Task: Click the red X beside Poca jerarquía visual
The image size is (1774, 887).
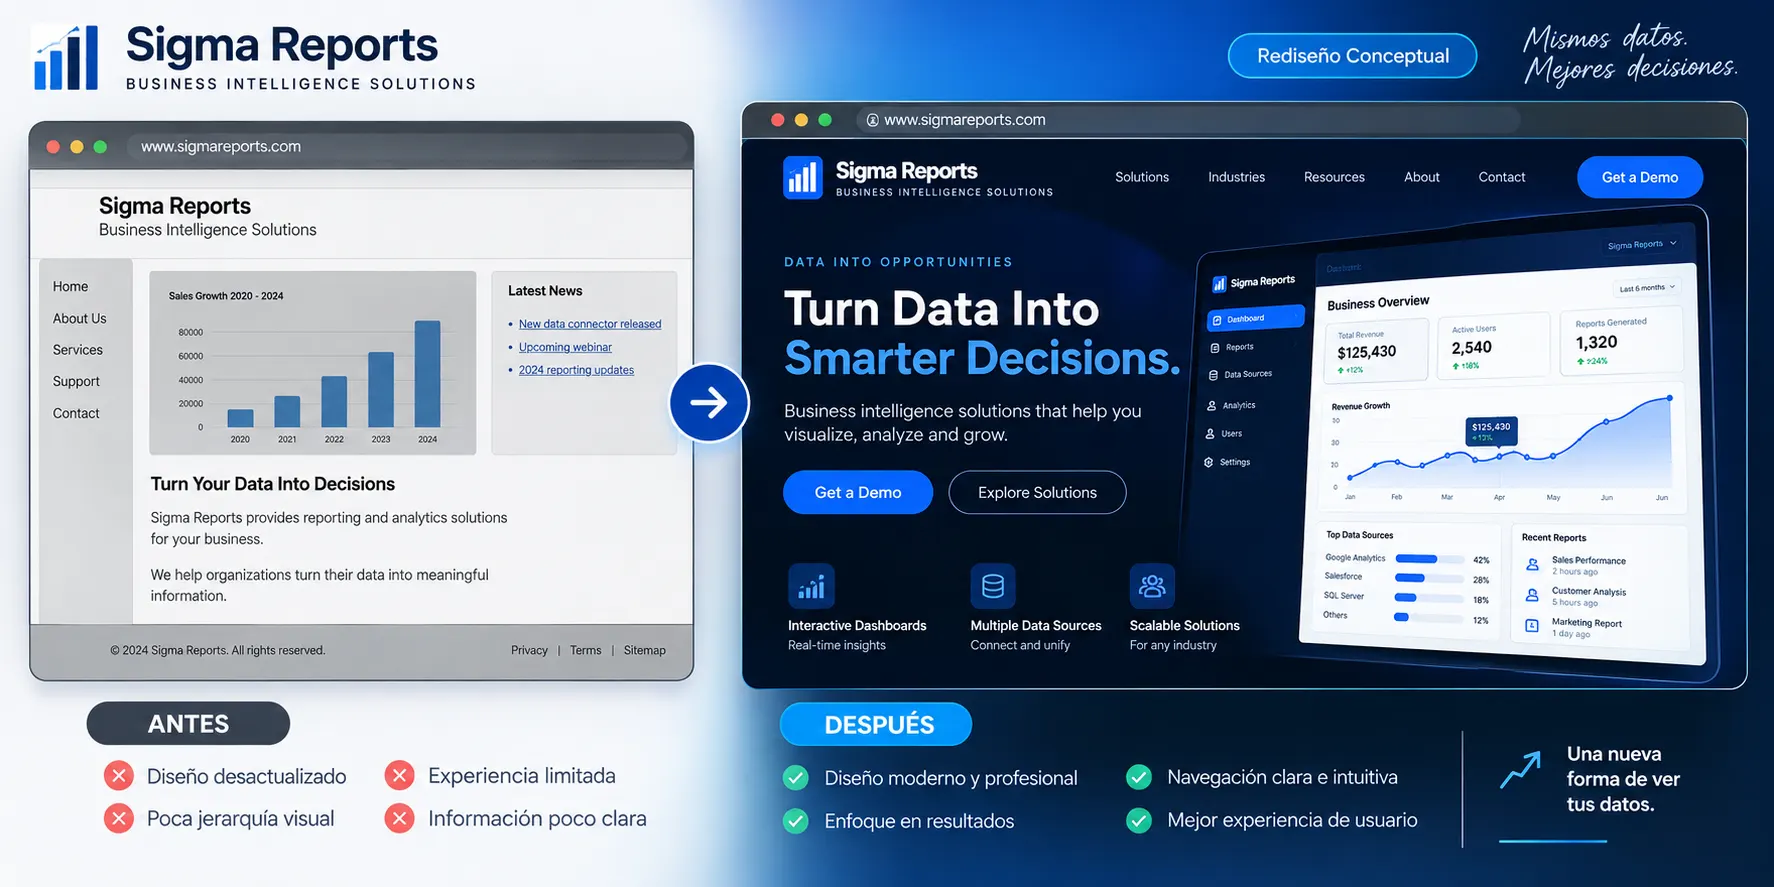Action: coord(119,819)
